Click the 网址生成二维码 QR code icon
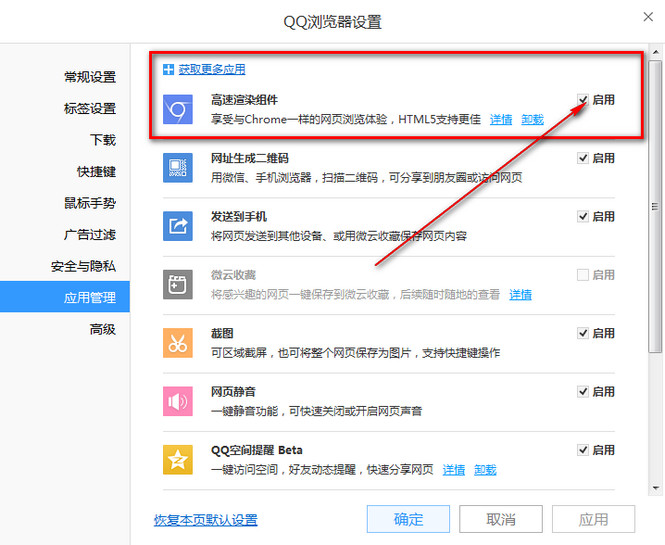This screenshot has width=665, height=545. point(178,168)
